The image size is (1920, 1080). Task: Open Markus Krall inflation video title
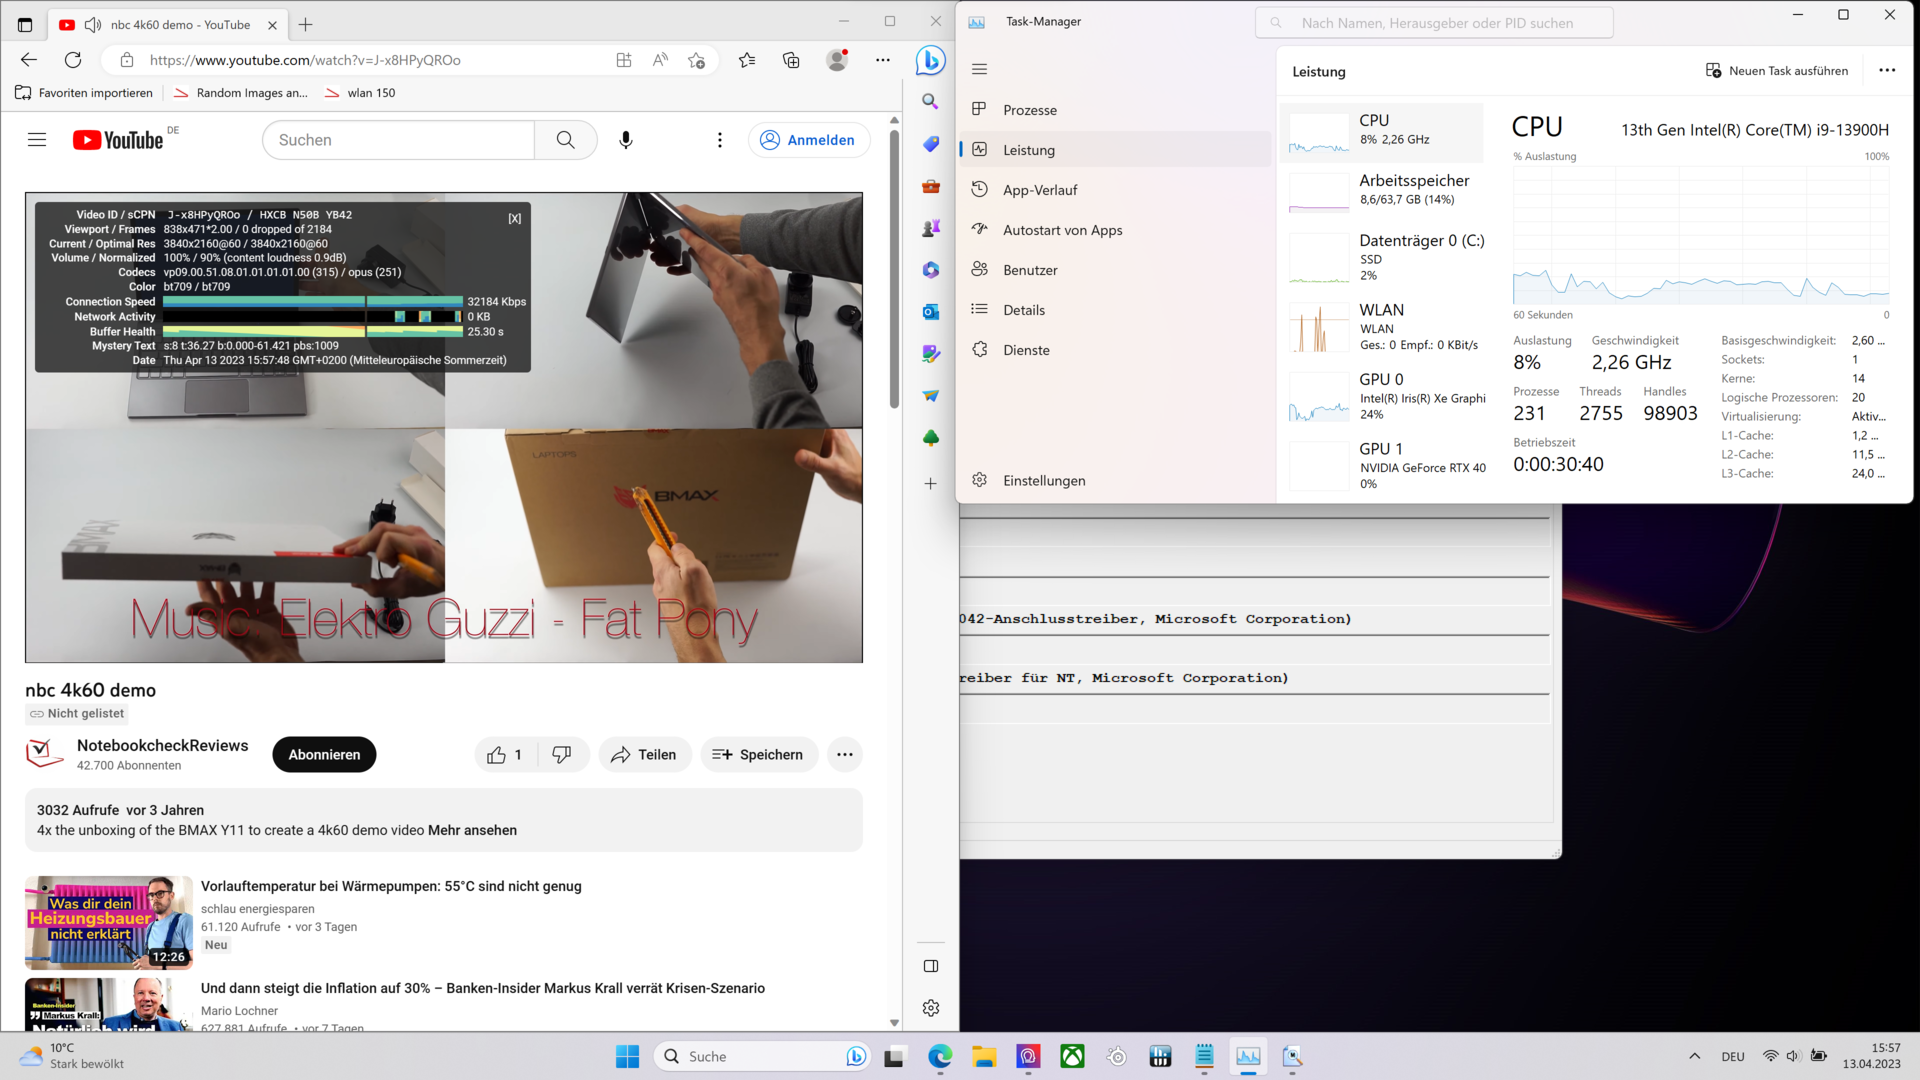pyautogui.click(x=483, y=988)
